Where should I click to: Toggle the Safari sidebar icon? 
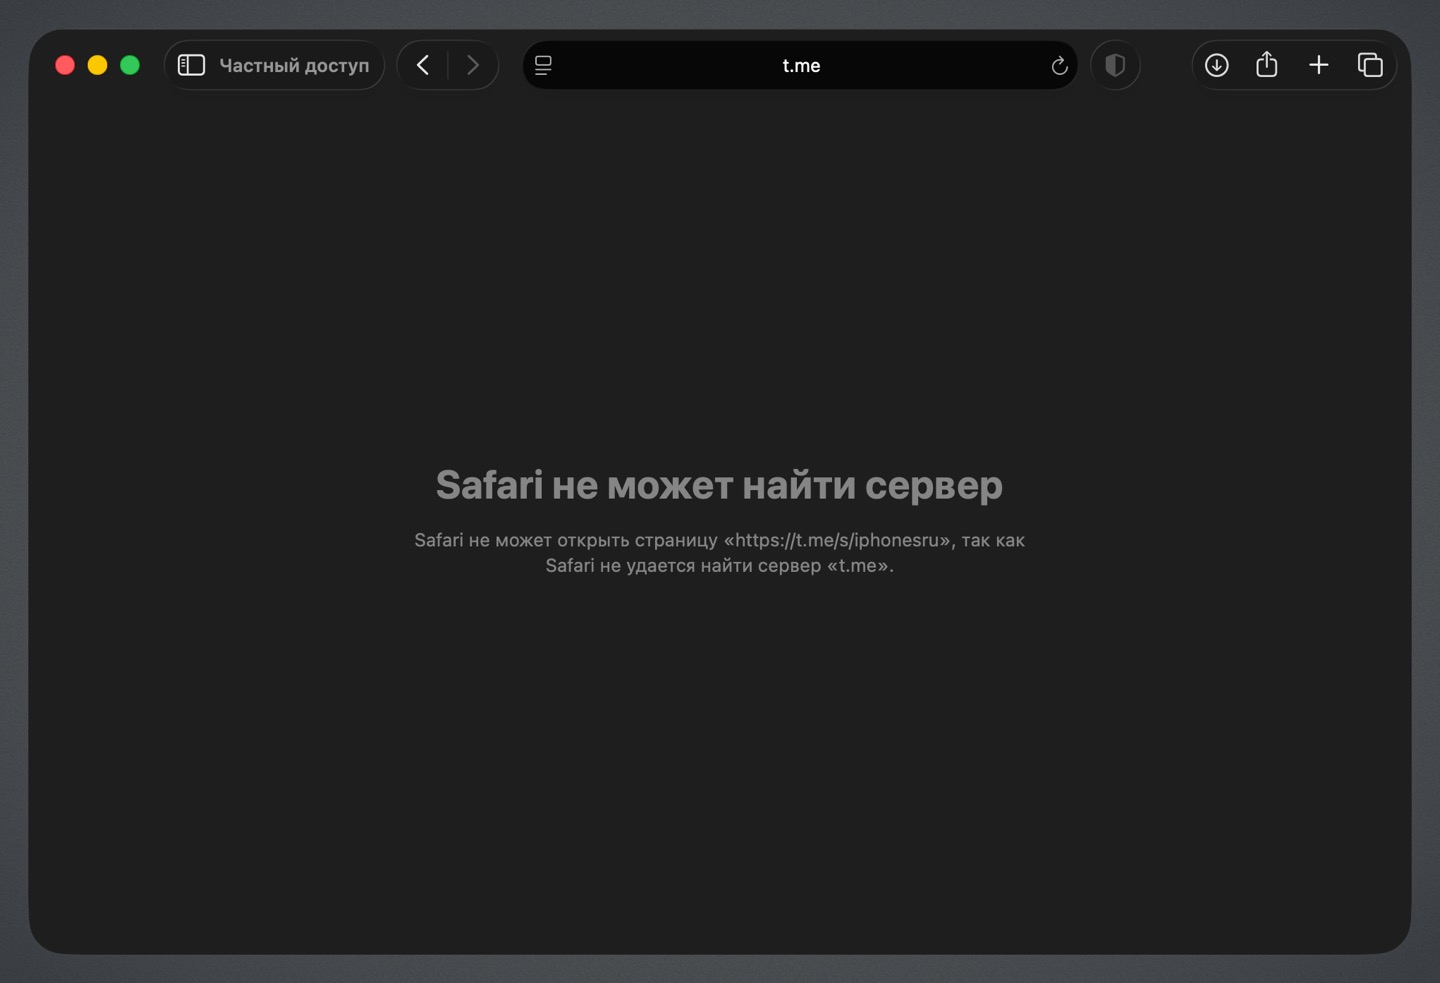pos(191,65)
